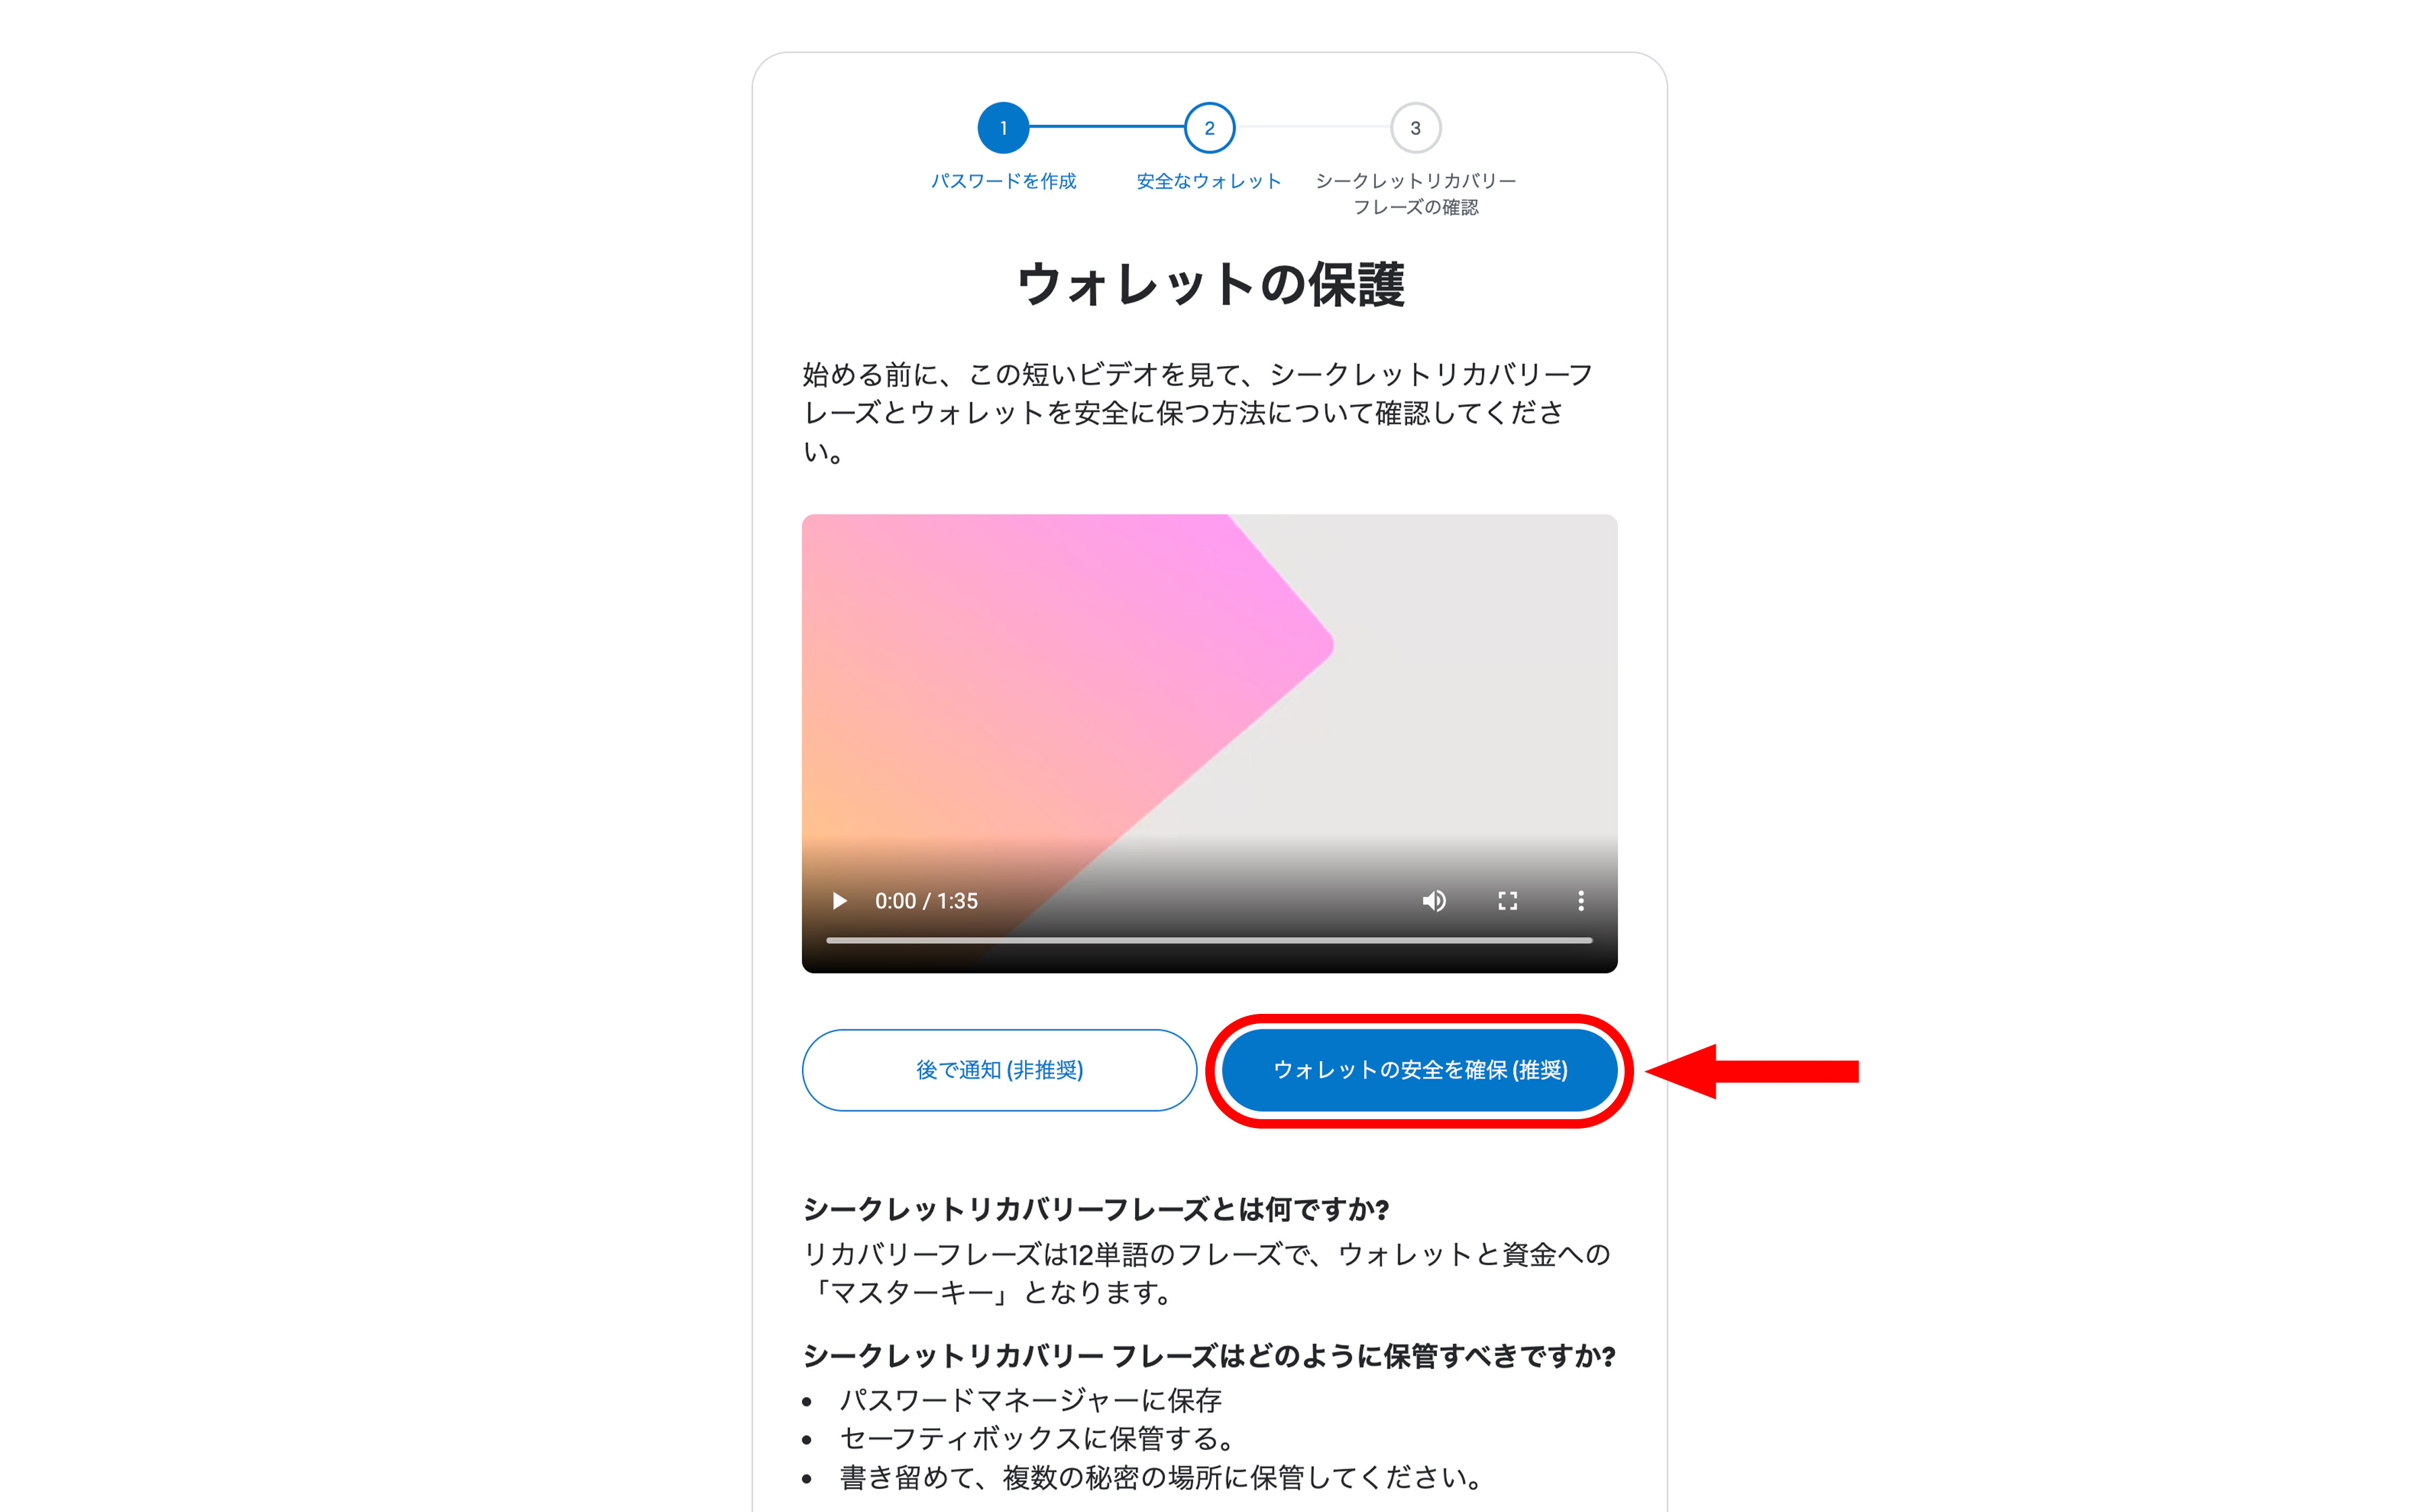Click the video progress bar
The image size is (2420, 1512).
coord(1209,940)
